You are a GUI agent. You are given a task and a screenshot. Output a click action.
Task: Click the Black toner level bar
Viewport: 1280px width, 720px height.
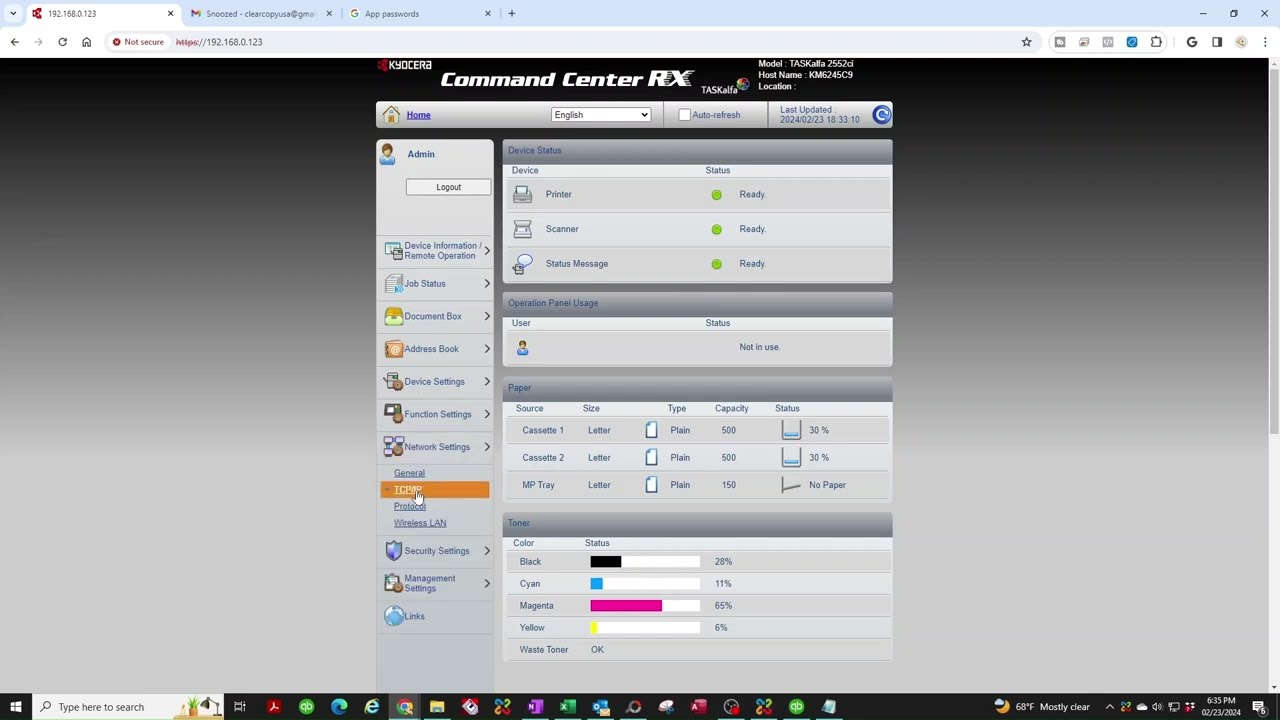tap(645, 562)
